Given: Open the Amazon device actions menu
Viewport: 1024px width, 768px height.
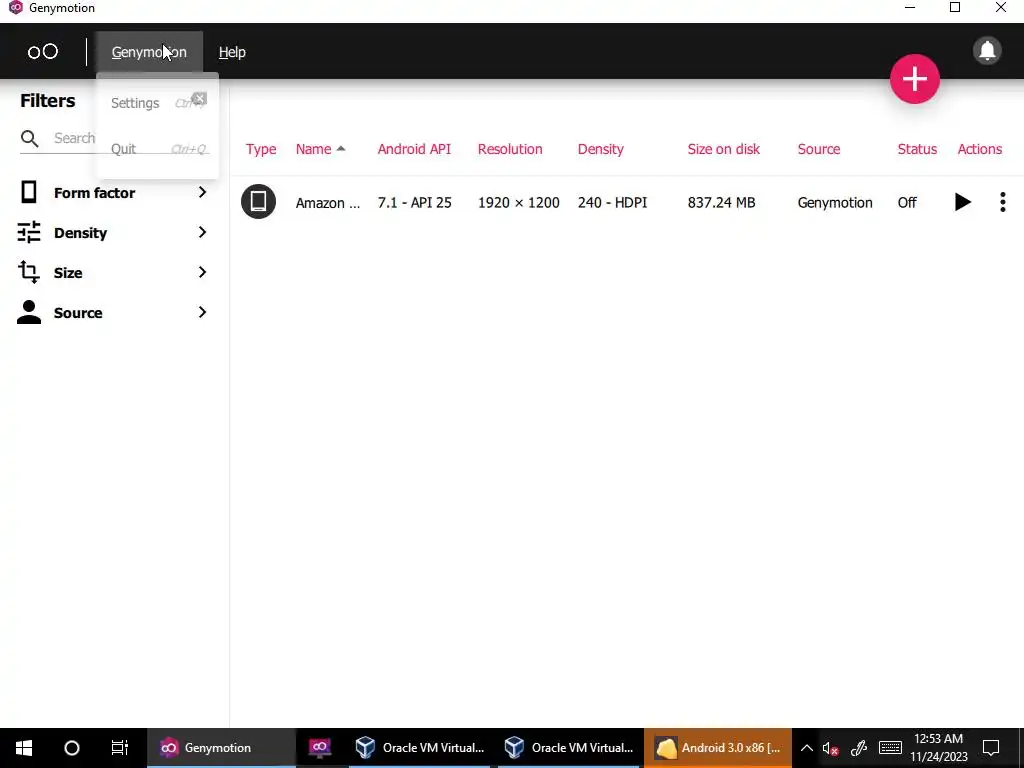Looking at the screenshot, I should point(1002,202).
